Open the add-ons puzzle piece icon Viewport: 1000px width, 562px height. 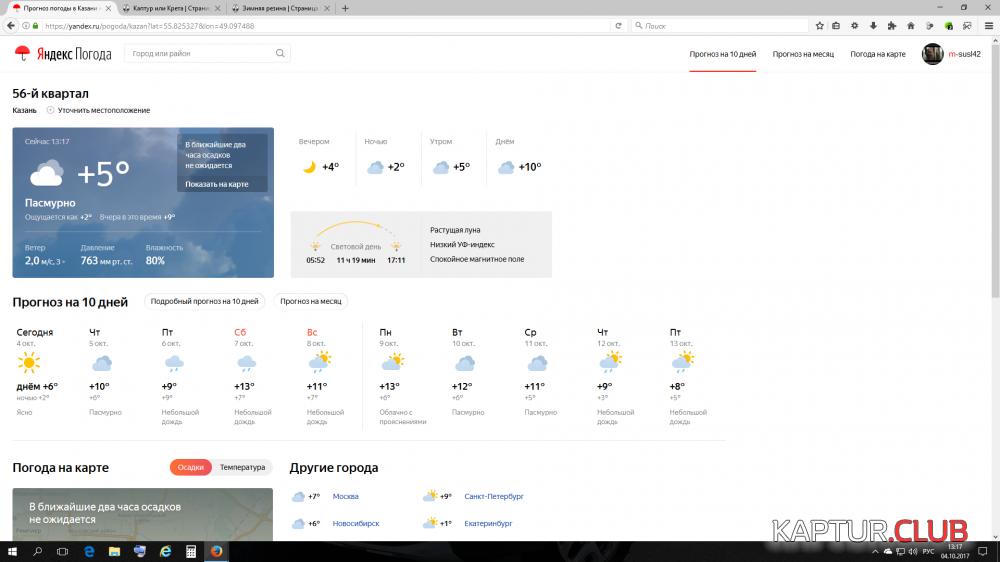[x=892, y=26]
